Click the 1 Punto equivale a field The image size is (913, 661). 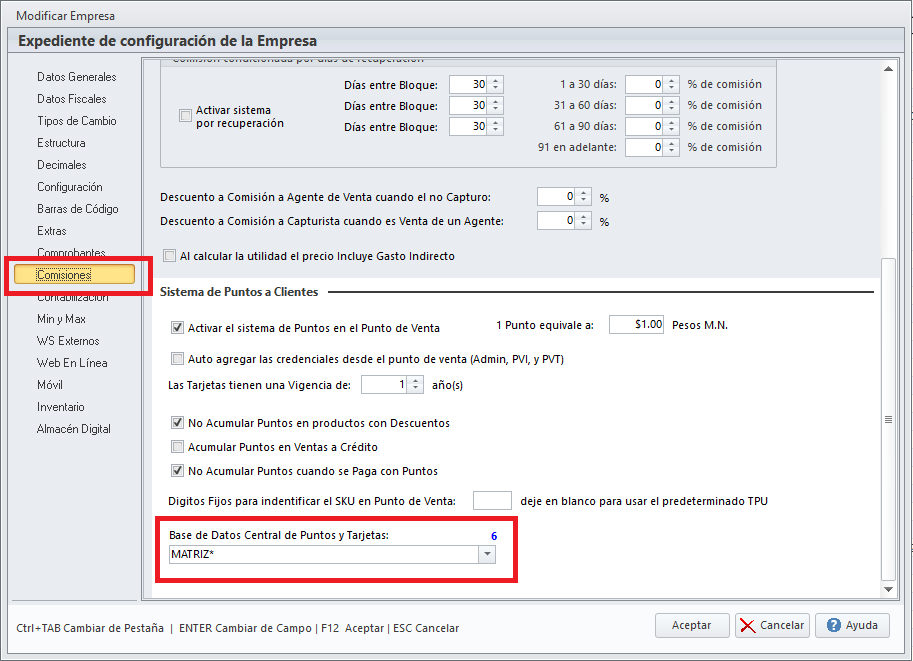(636, 325)
